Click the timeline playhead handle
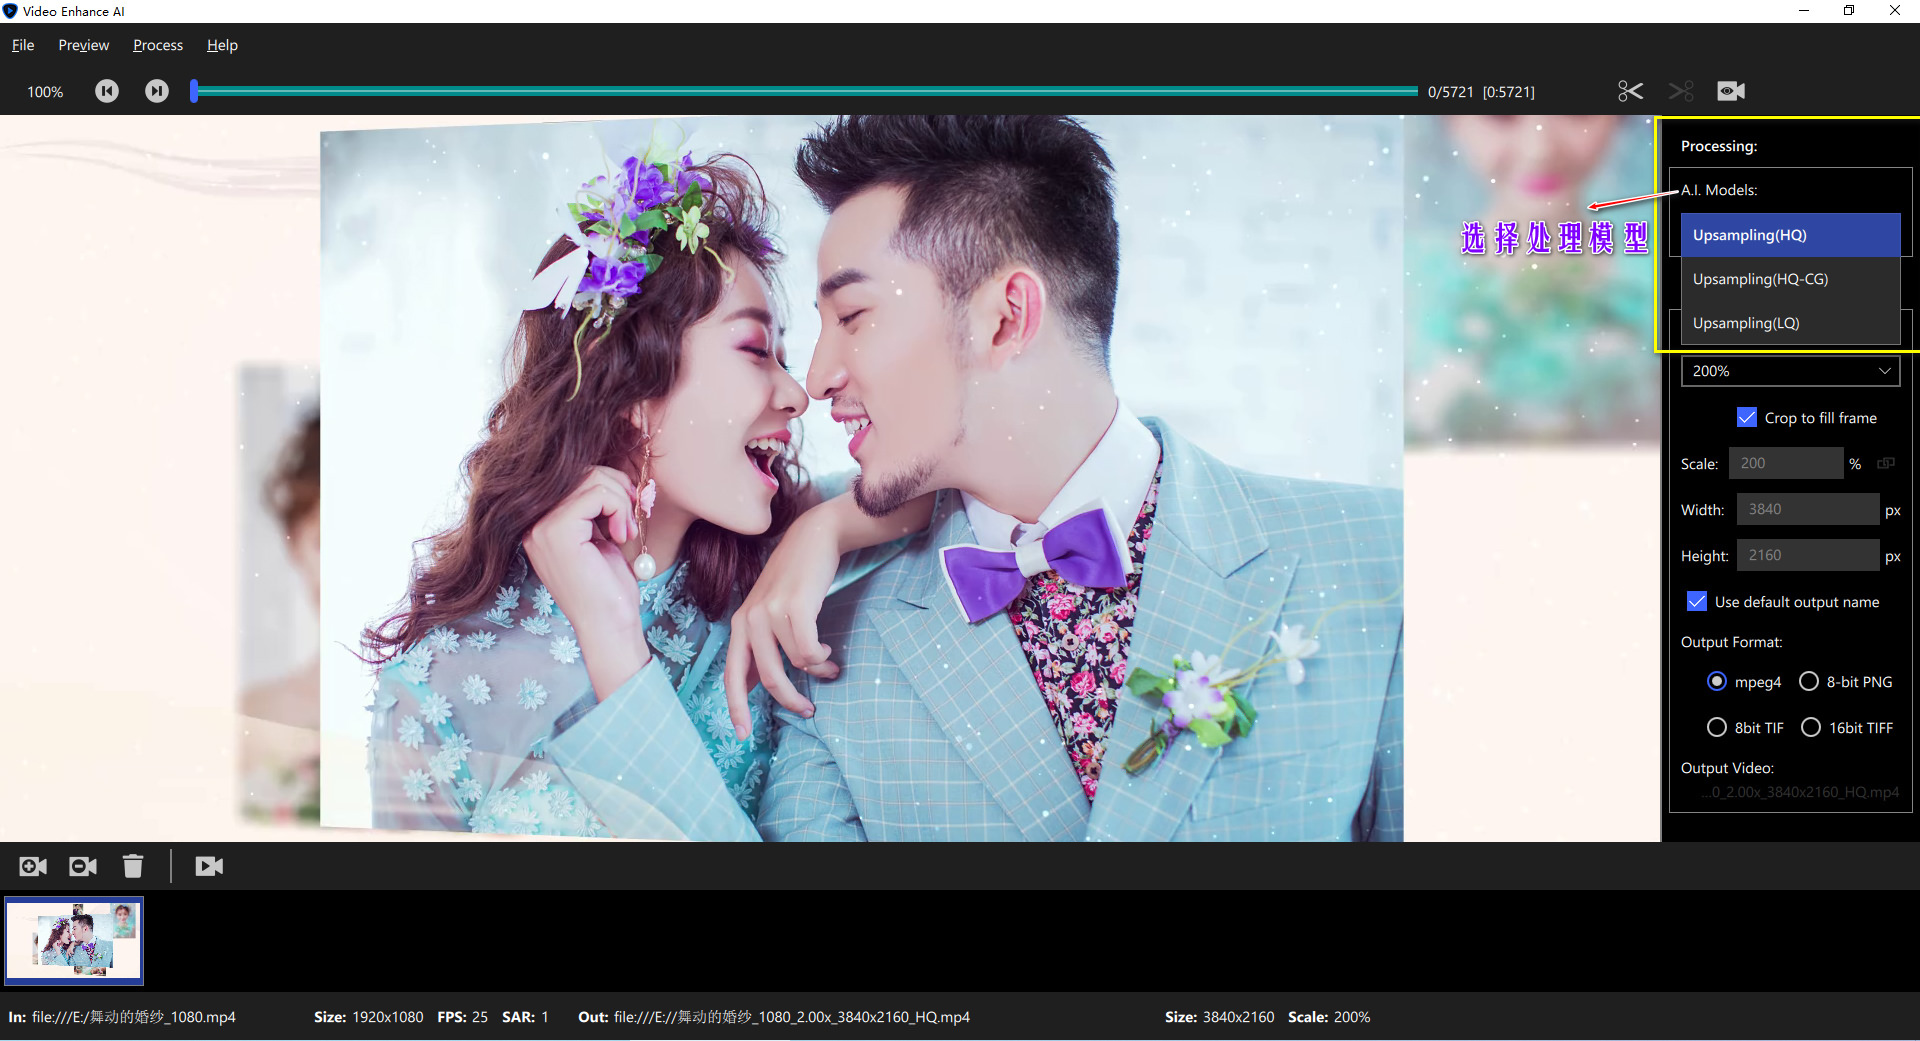1920x1041 pixels. [x=194, y=91]
